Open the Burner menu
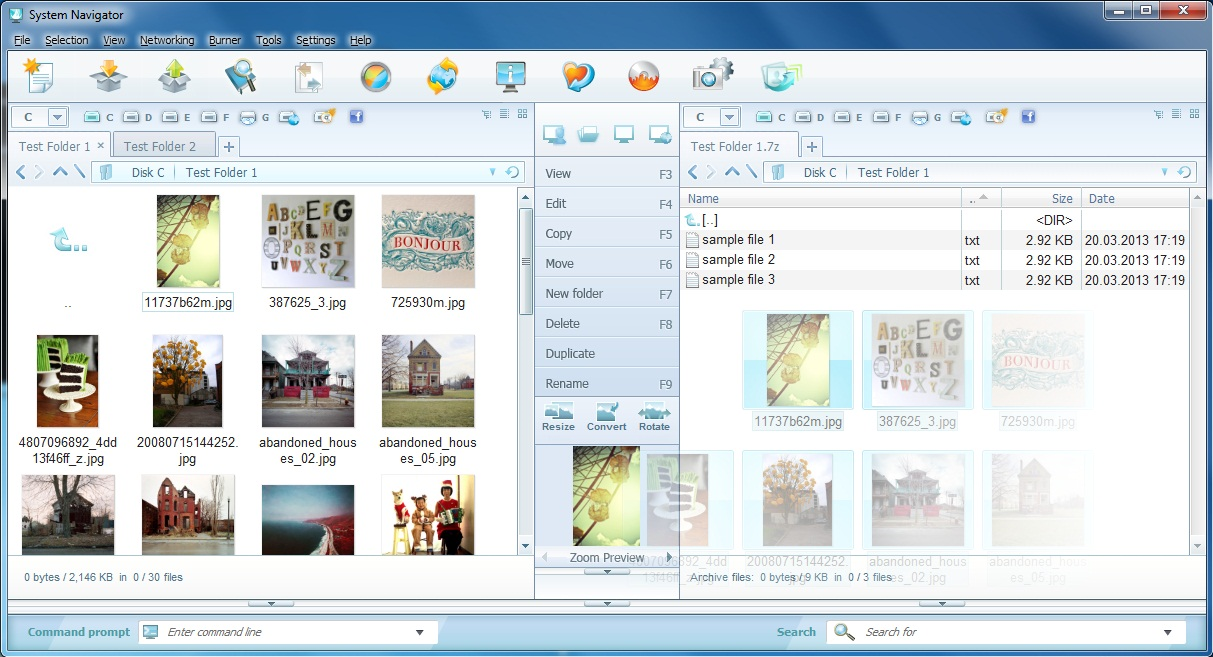Image resolution: width=1213 pixels, height=657 pixels. (x=225, y=40)
